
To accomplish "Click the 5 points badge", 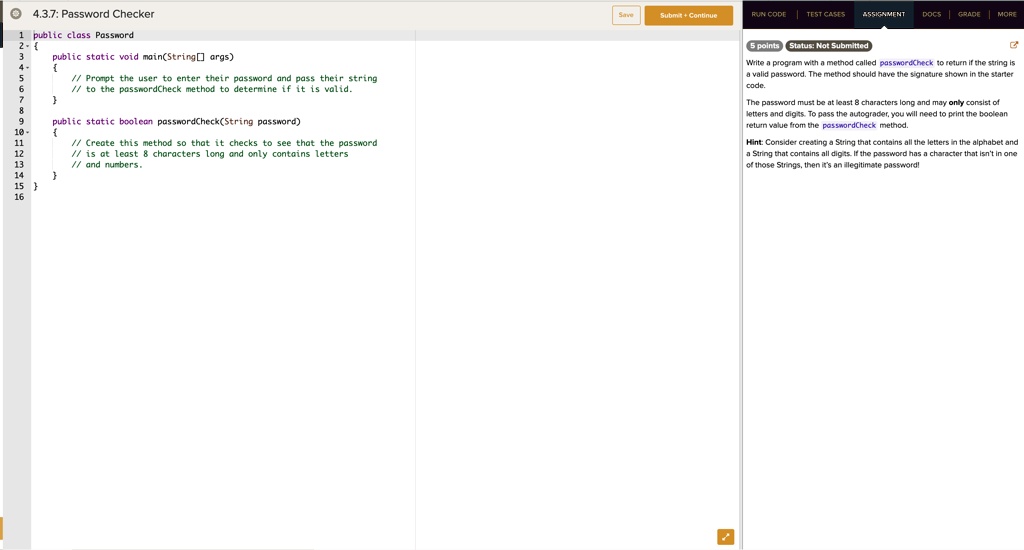I will tap(764, 46).
